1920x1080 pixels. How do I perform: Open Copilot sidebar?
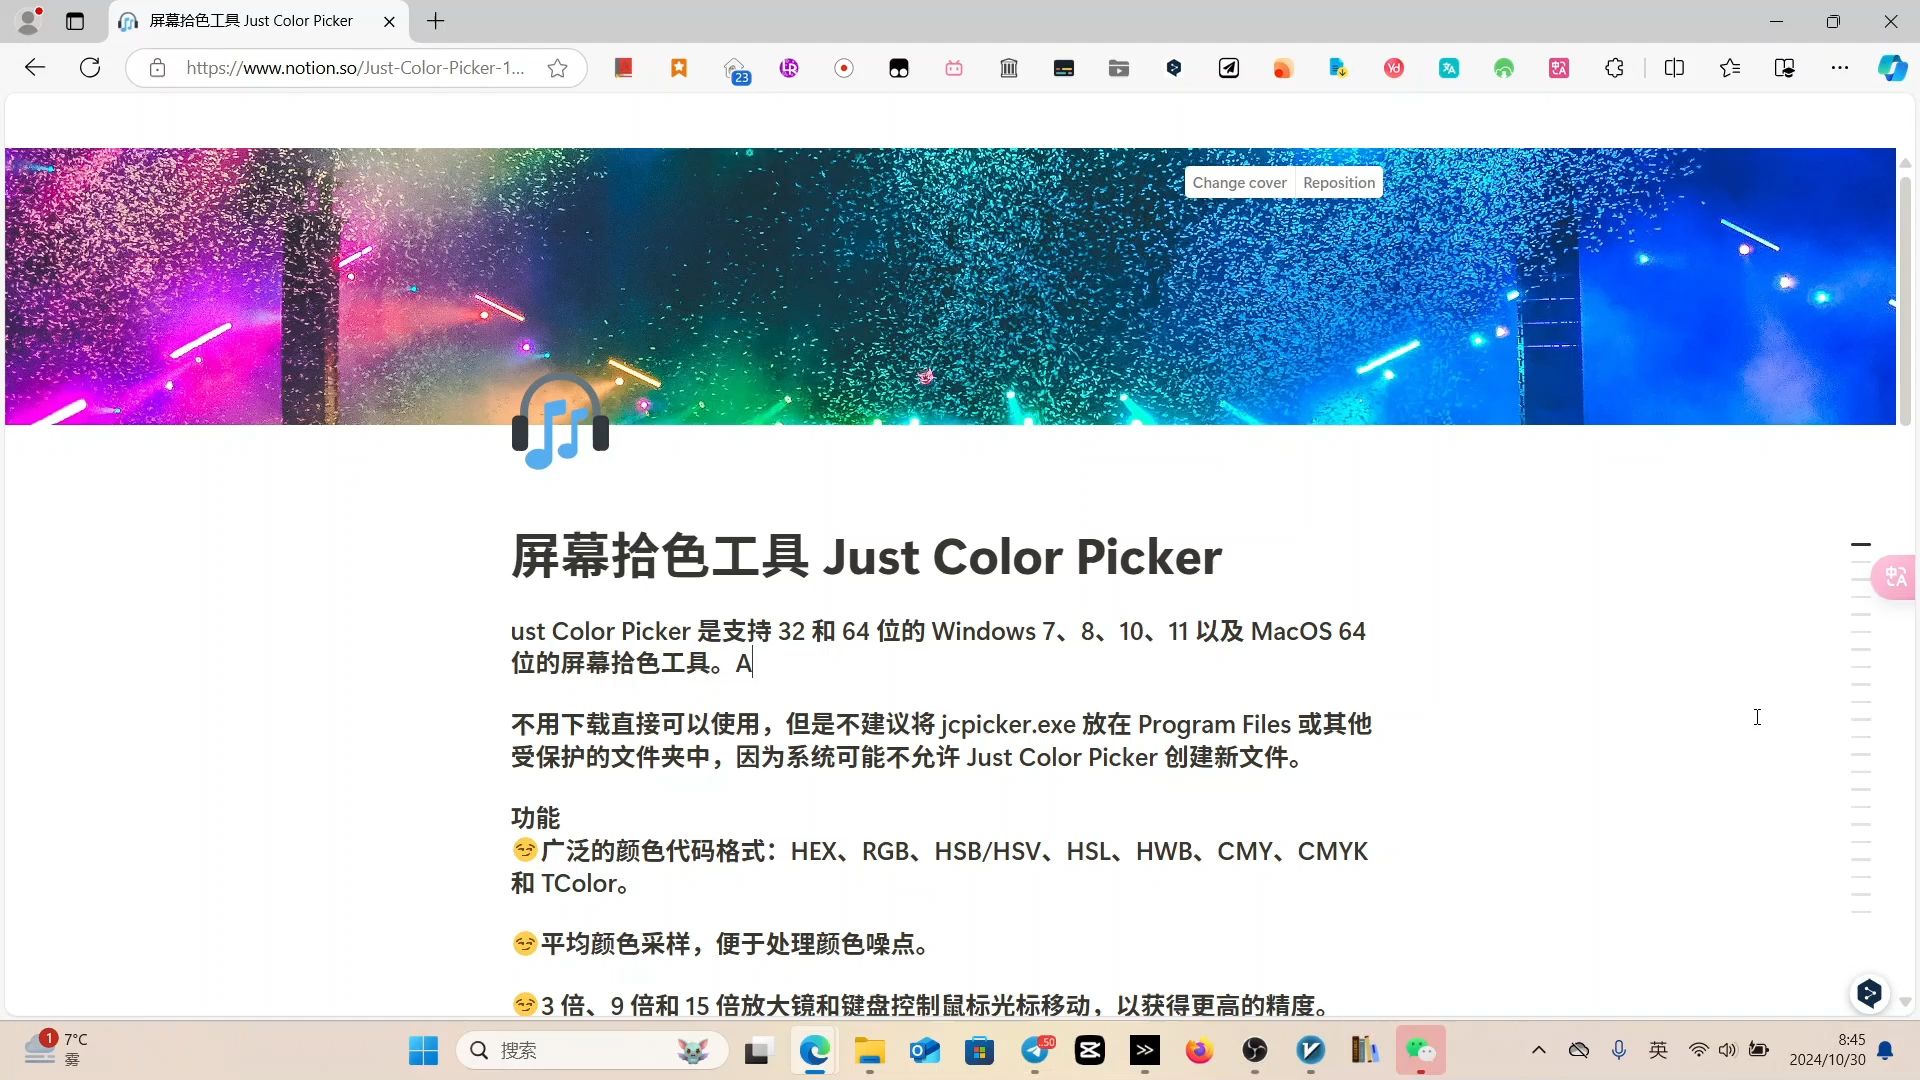1892,68
